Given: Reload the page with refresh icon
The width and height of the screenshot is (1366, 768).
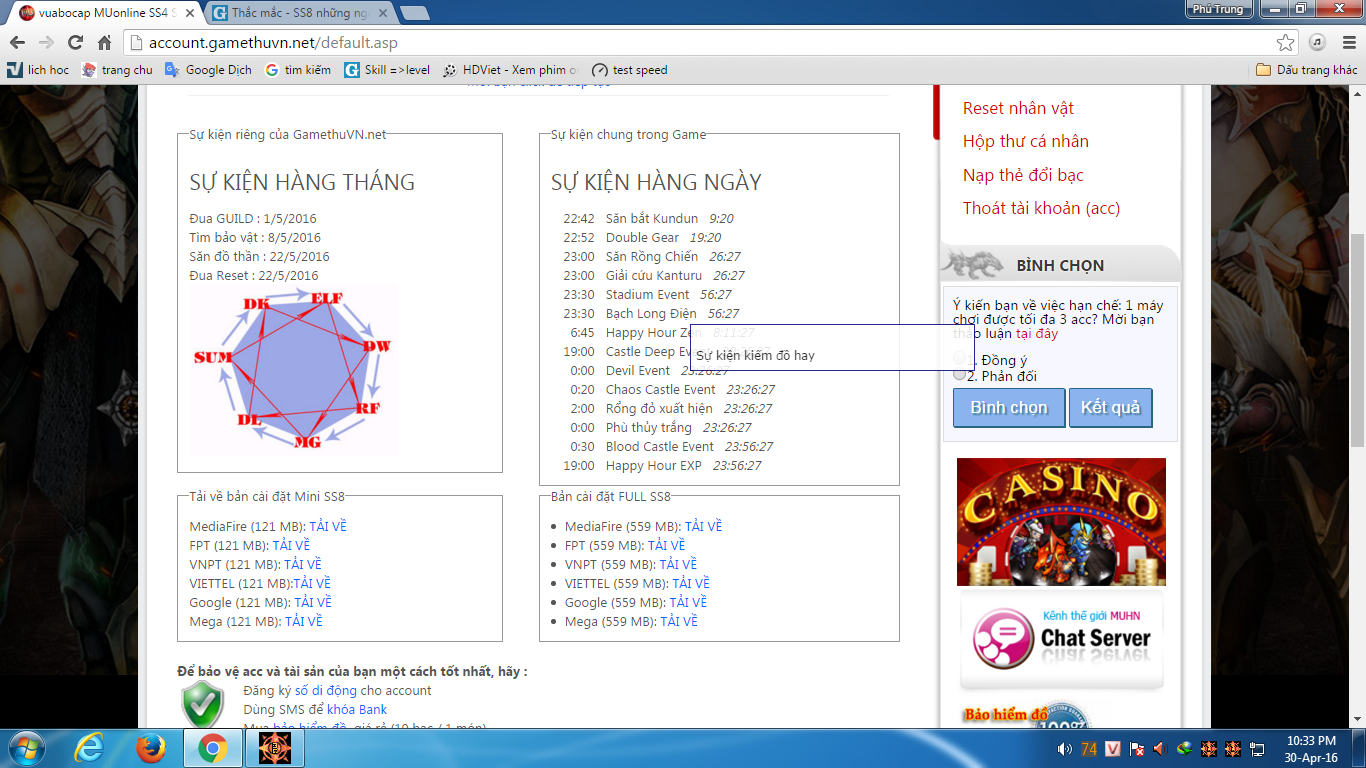Looking at the screenshot, I should [x=75, y=43].
